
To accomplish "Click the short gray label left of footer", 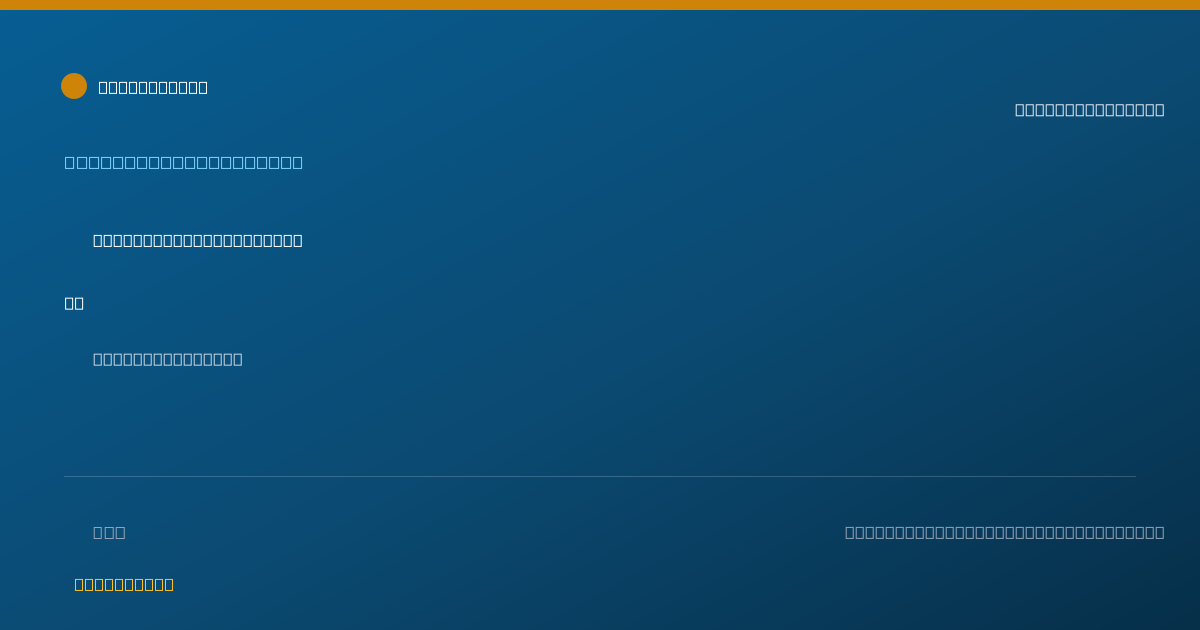I will (x=109, y=532).
